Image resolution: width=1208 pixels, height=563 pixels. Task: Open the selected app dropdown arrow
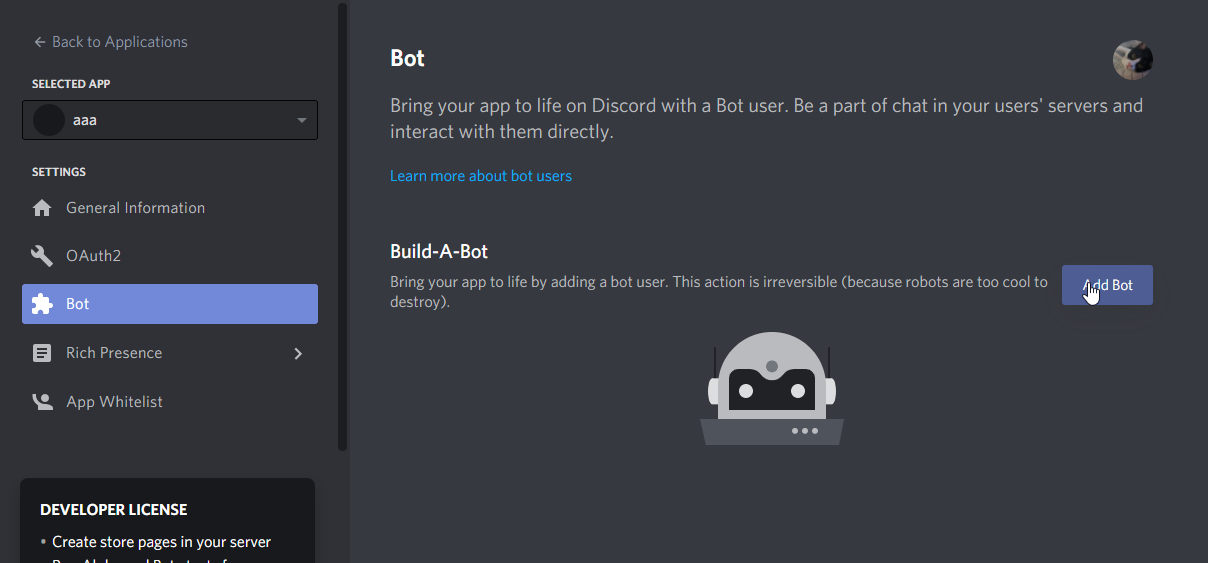coord(302,121)
